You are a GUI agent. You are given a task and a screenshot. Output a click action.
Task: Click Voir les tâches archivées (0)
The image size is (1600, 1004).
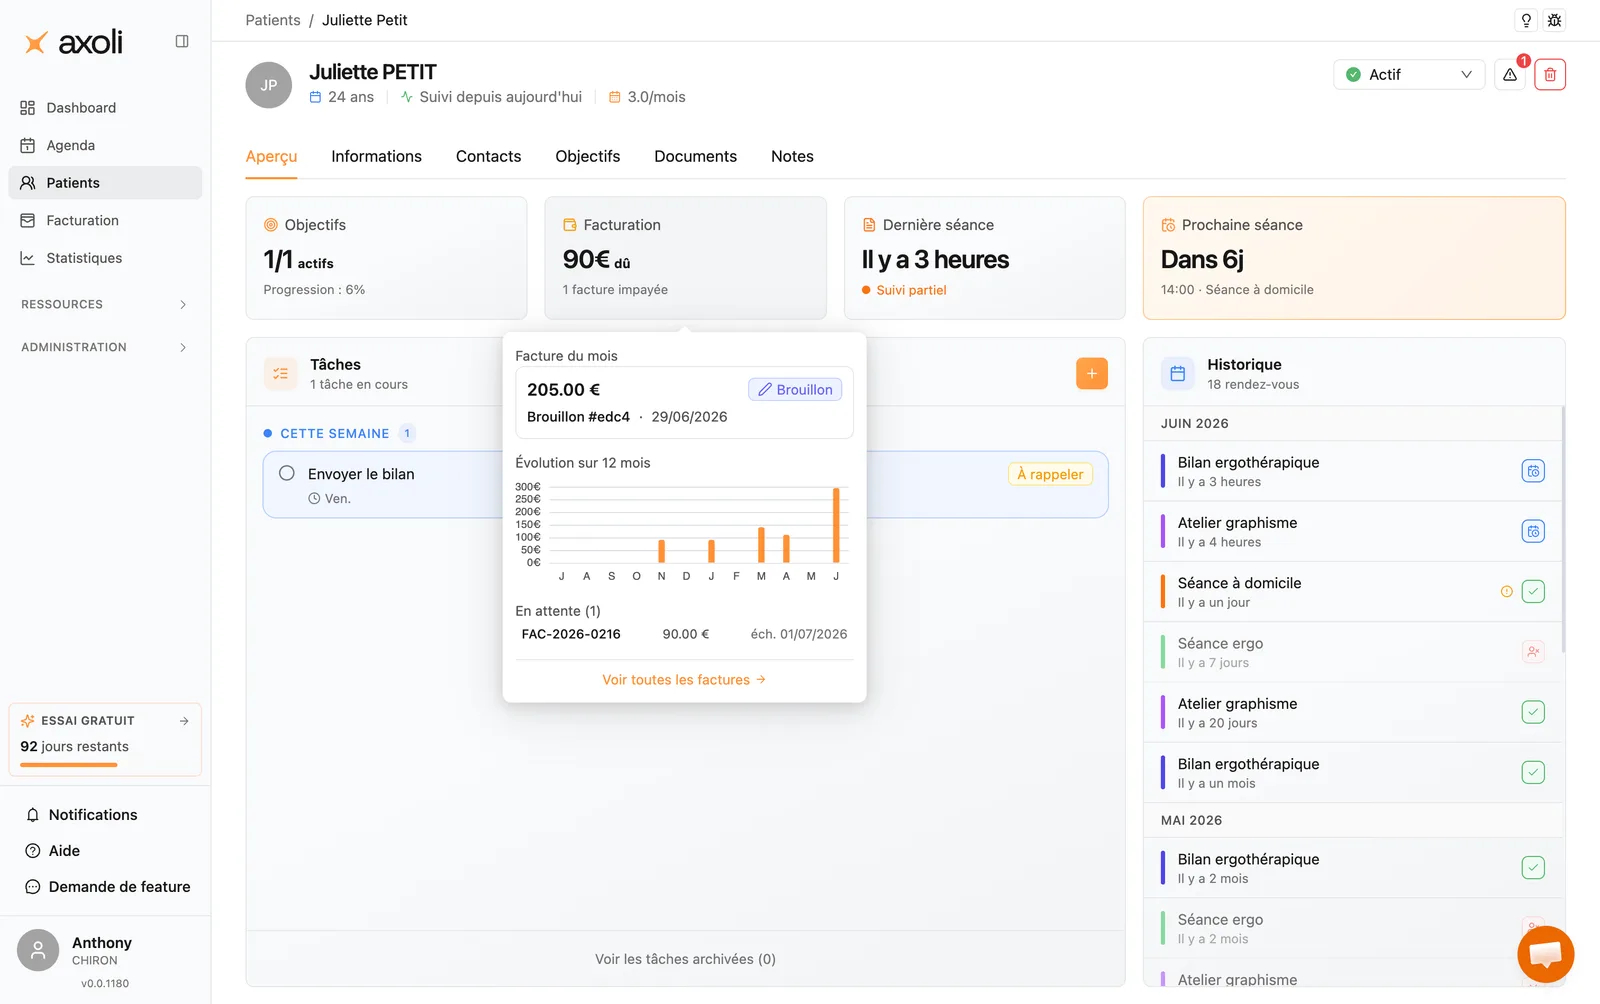pyautogui.click(x=686, y=959)
